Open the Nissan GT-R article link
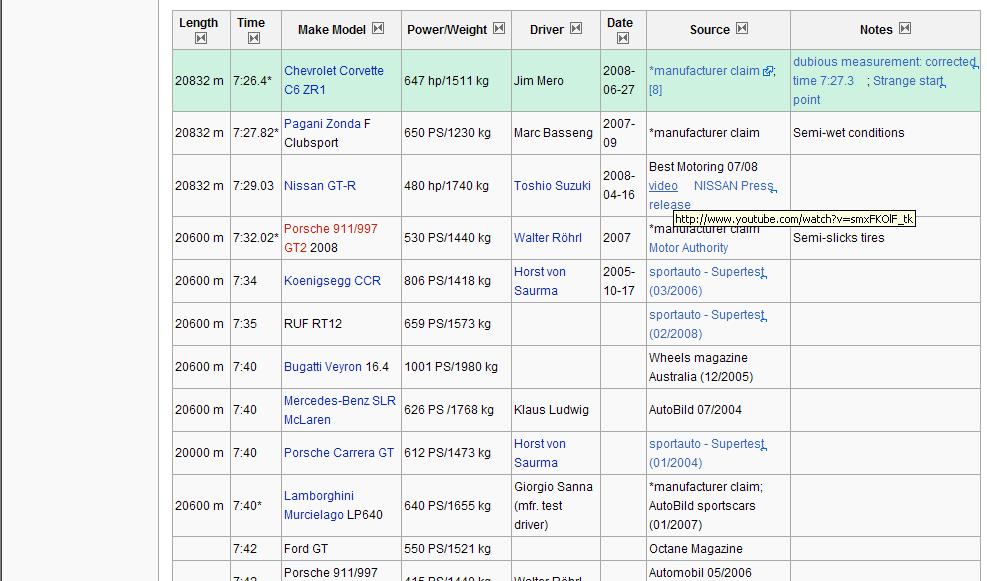This screenshot has width=987, height=581. pyautogui.click(x=320, y=186)
